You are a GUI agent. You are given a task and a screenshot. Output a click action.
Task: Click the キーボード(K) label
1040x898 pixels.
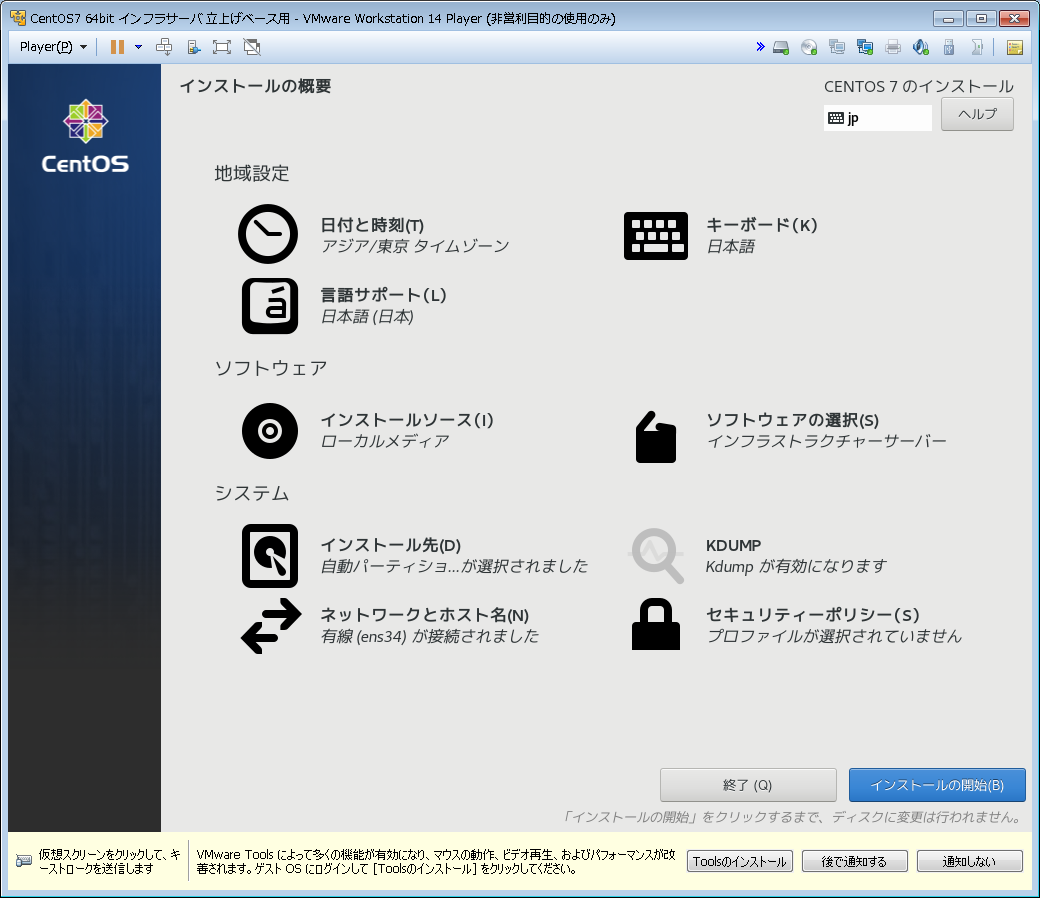point(761,225)
